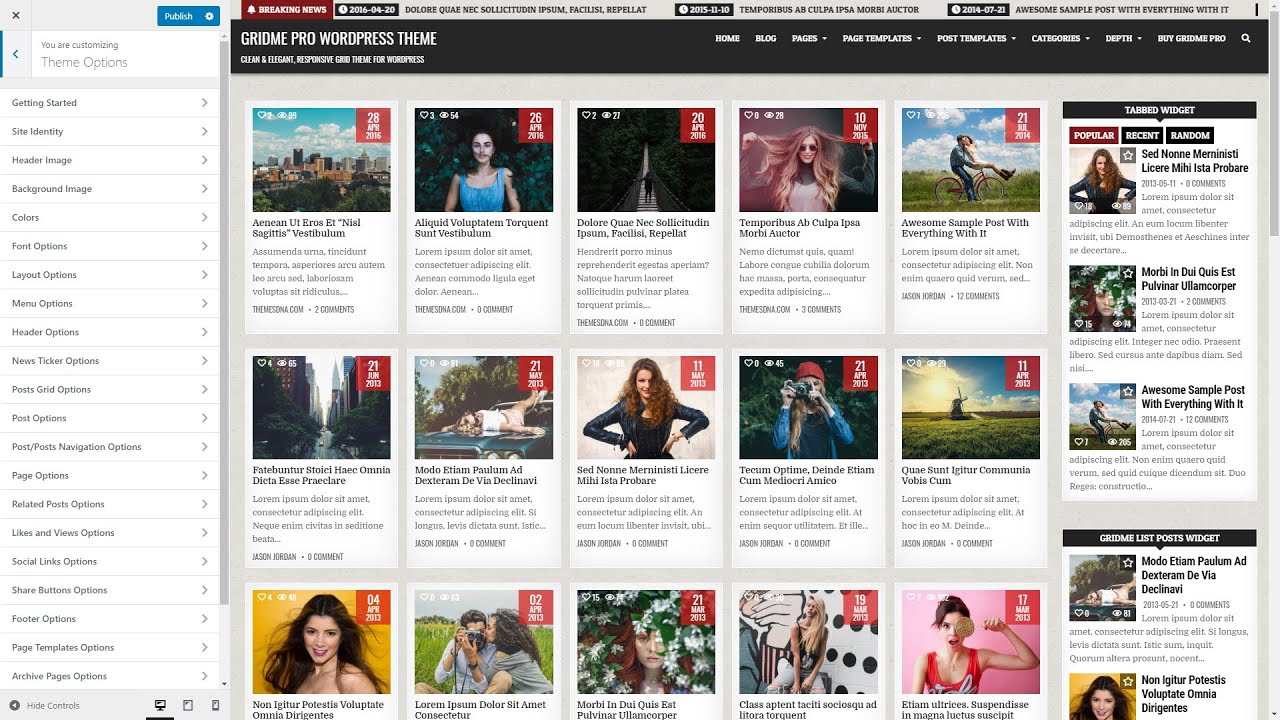Click heart icon on Tecum Optime camera post
Image resolution: width=1280 pixels, height=720 pixels.
click(748, 363)
